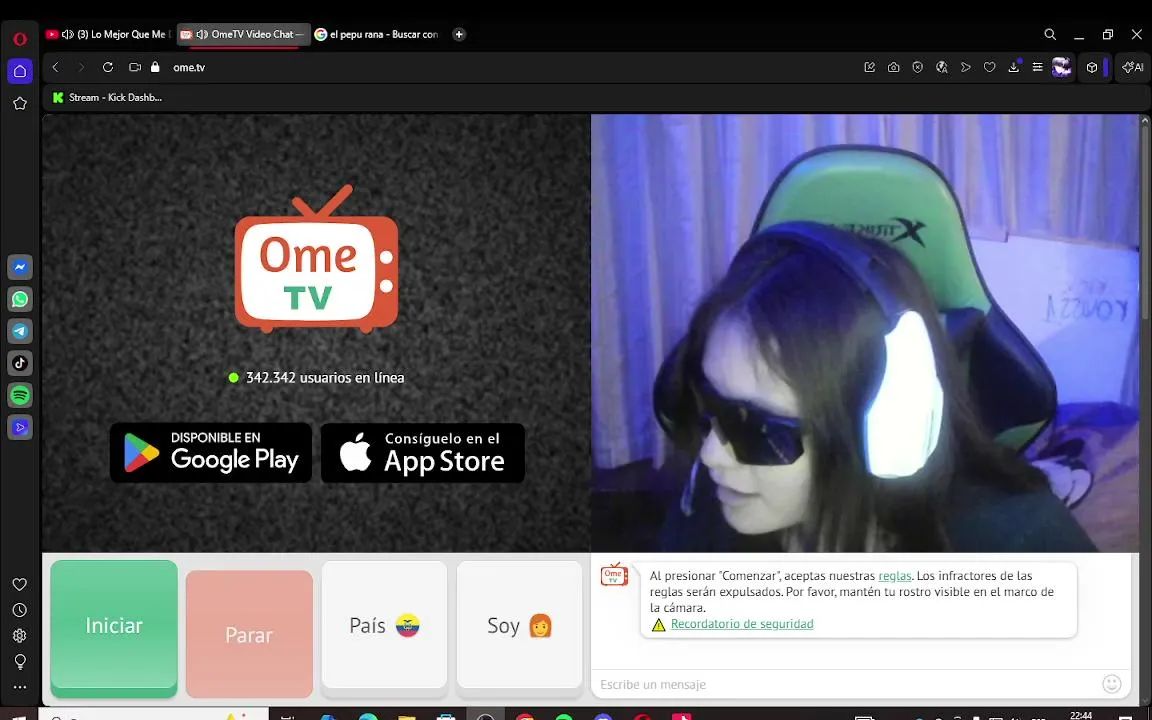Open the downloads icon in toolbar
The height and width of the screenshot is (720, 1152).
point(1014,67)
